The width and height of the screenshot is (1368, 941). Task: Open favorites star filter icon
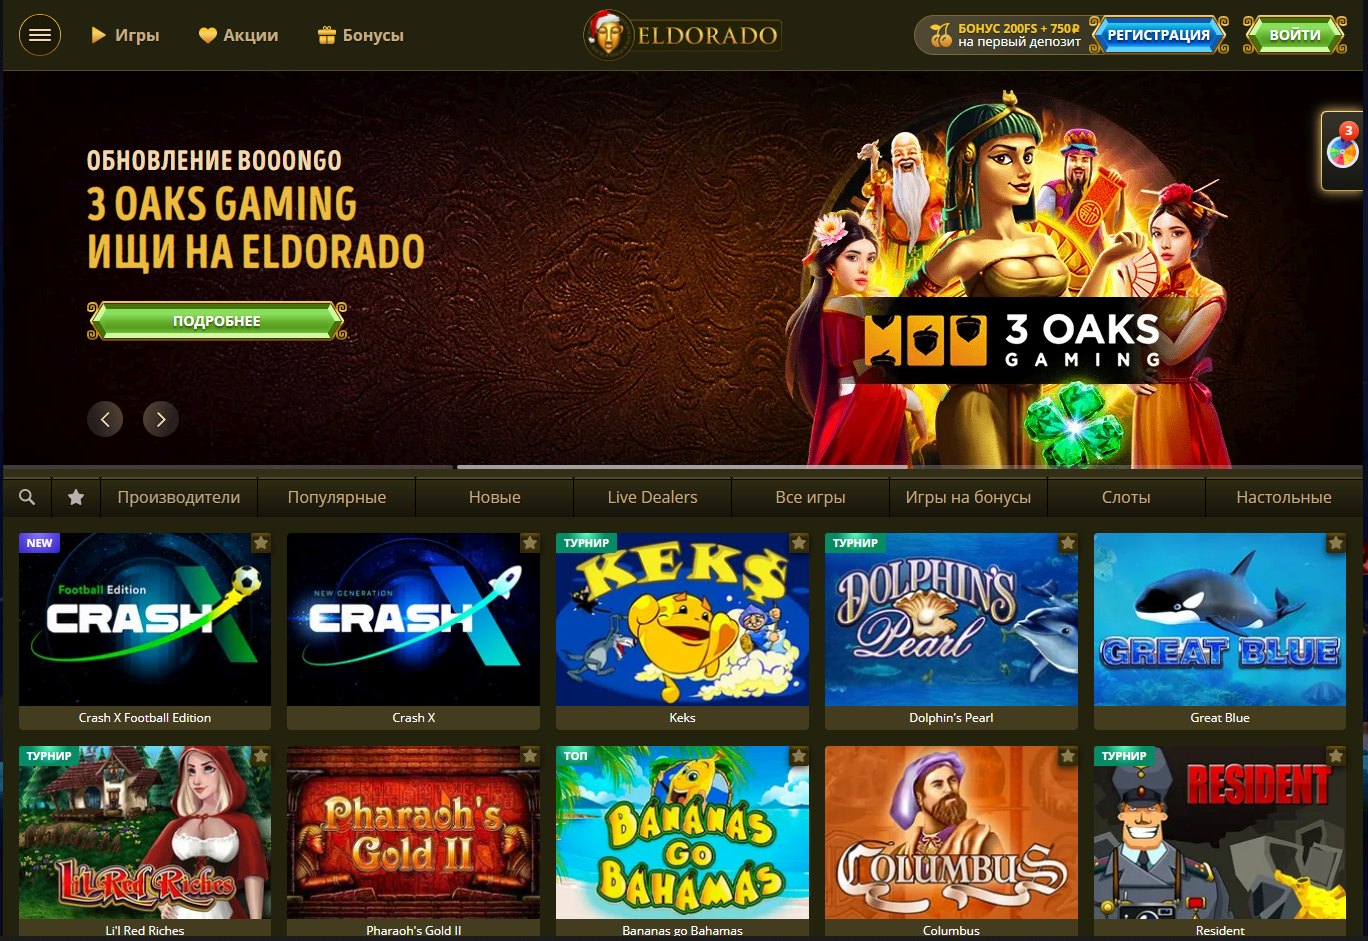[76, 497]
